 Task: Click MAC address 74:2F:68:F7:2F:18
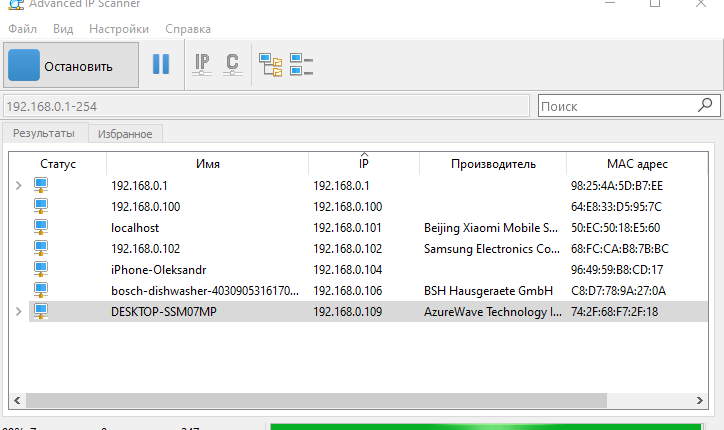(x=614, y=312)
